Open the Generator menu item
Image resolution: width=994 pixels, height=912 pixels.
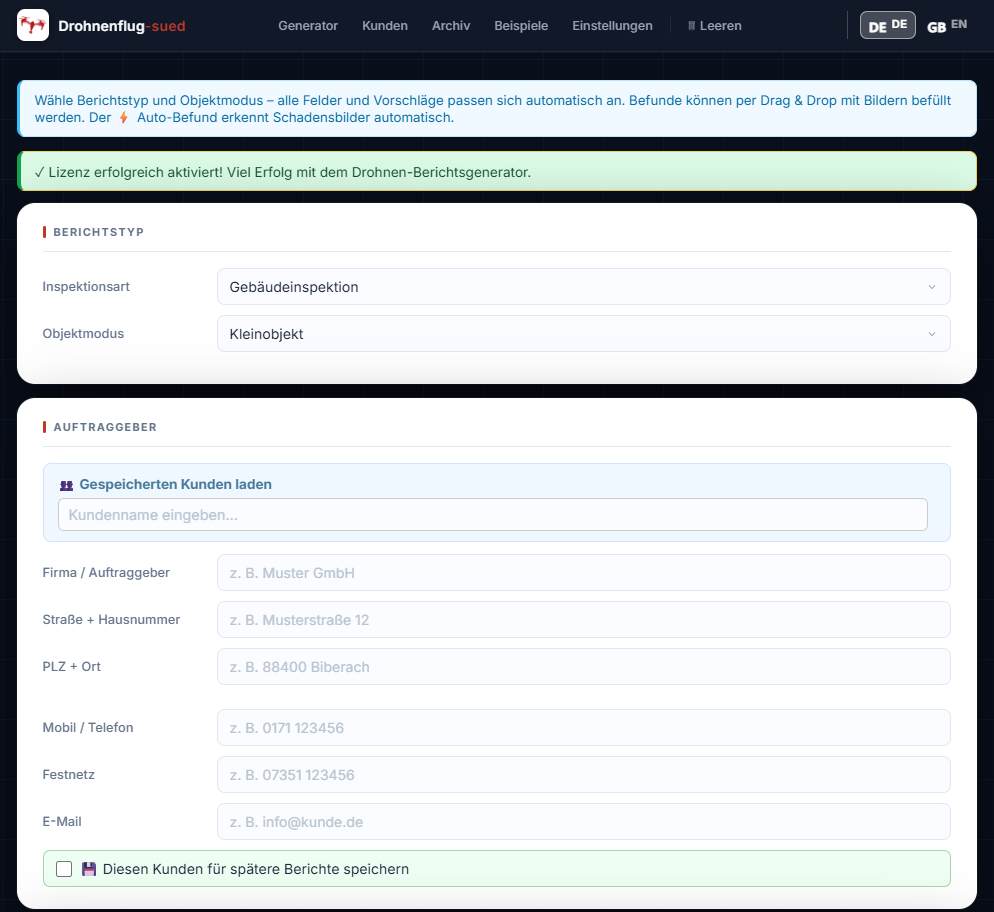(x=308, y=26)
